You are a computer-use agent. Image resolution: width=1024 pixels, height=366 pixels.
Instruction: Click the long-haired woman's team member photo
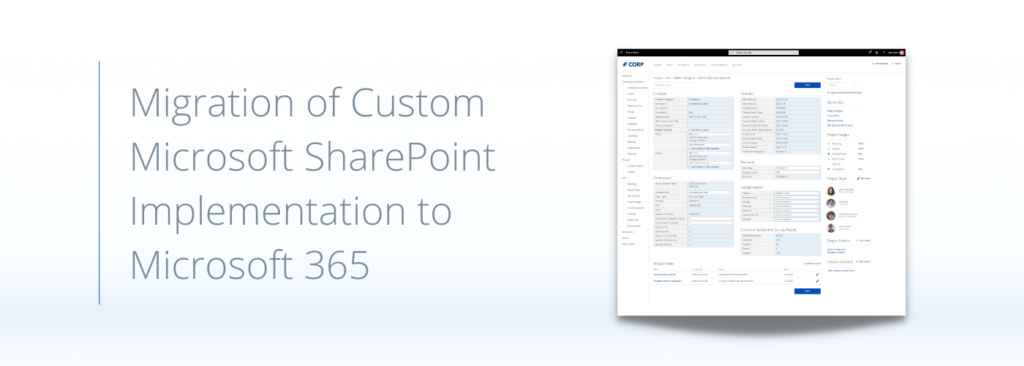831,191
